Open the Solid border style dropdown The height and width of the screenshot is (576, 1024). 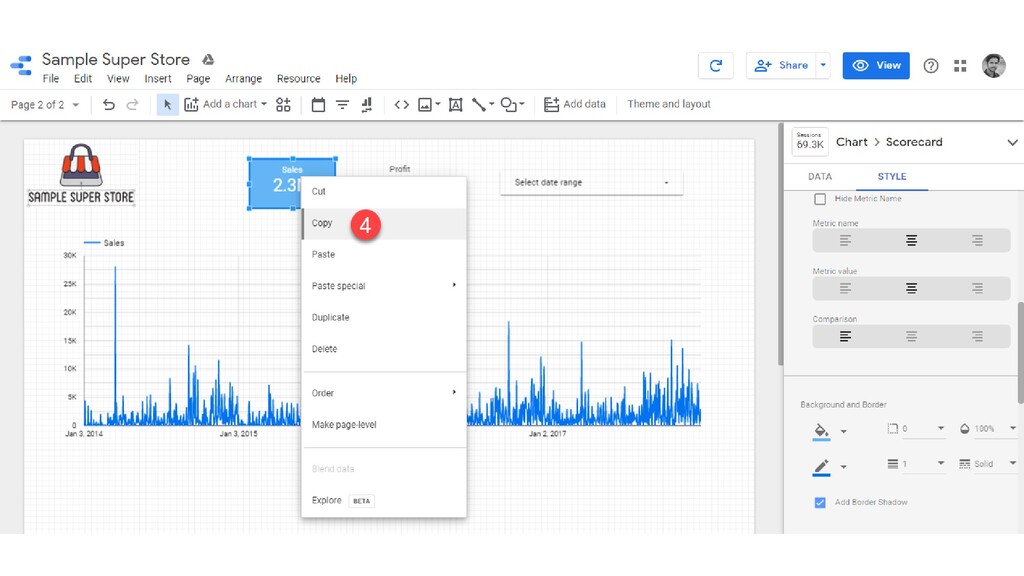pos(987,464)
